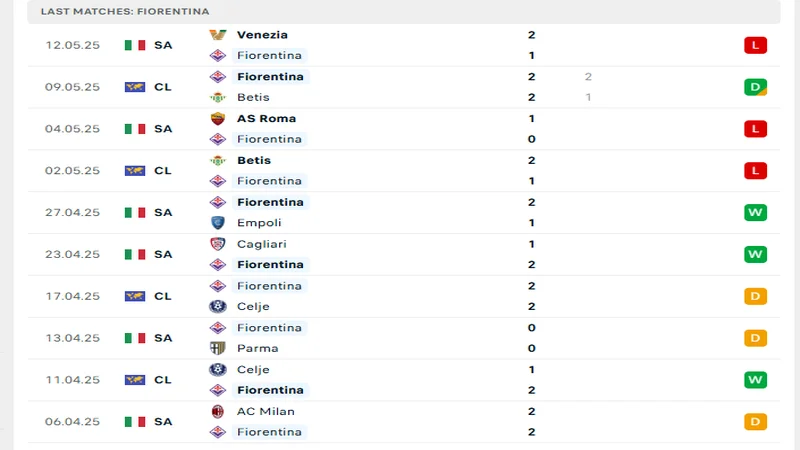Viewport: 800px width, 450px height.
Task: Click red L badge for Venezia match
Action: [x=755, y=45]
